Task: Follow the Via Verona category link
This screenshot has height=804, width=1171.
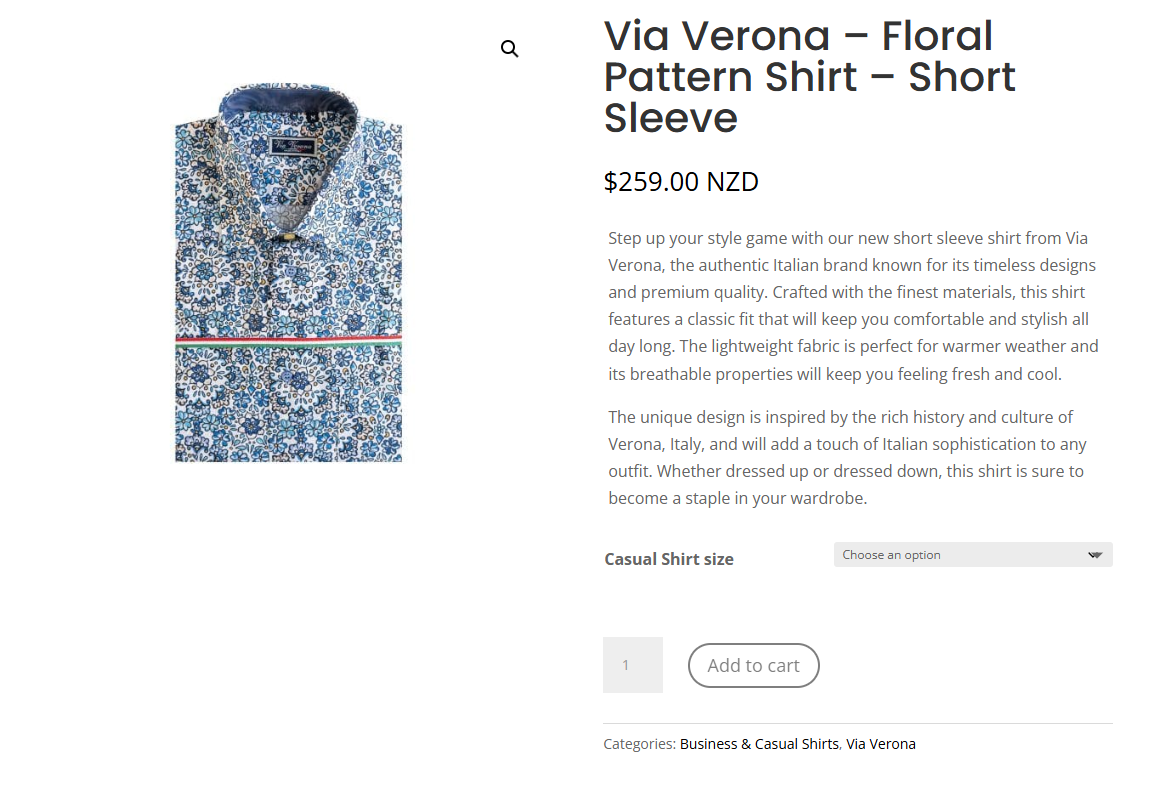Action: (x=881, y=744)
